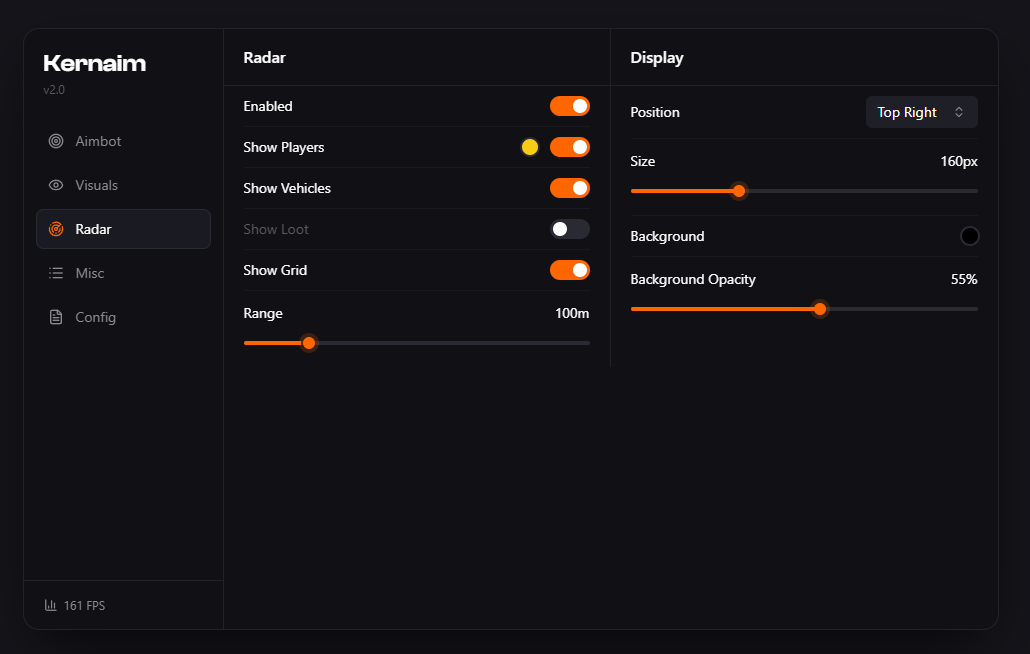Viewport: 1030px width, 654px height.
Task: Turn off the Show Players toggle
Action: coord(570,147)
